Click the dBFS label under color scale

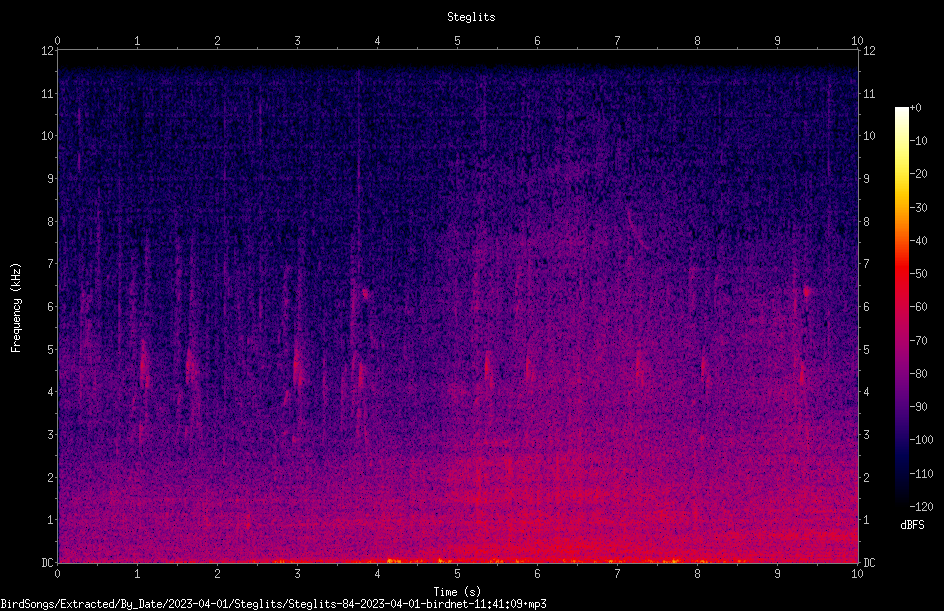(x=912, y=525)
